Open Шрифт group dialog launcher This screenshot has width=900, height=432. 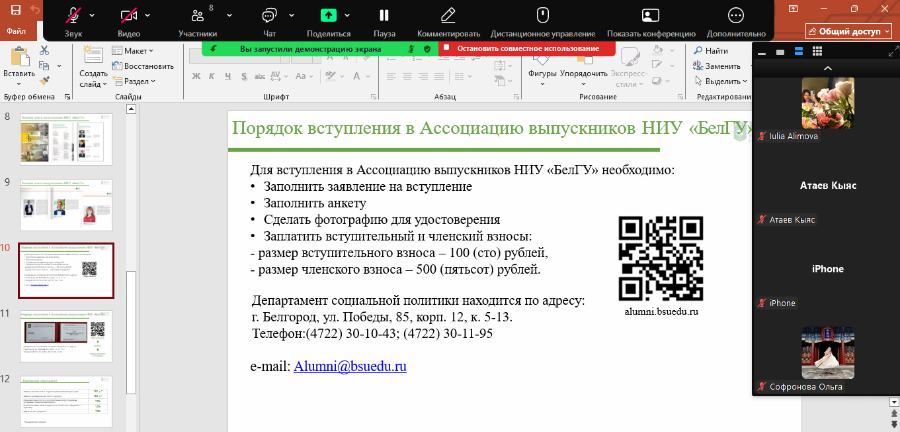coord(375,97)
